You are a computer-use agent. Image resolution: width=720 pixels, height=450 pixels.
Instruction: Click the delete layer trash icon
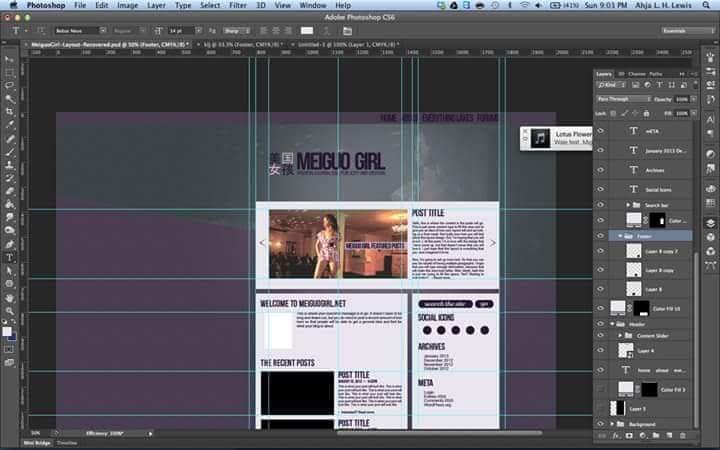point(682,435)
